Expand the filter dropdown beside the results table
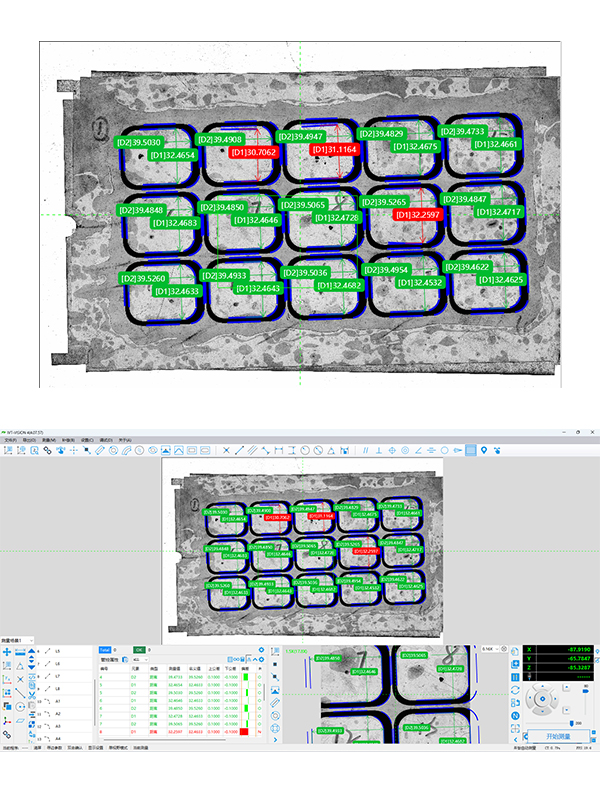Image resolution: width=600 pixels, height=800 pixels. tap(140, 659)
